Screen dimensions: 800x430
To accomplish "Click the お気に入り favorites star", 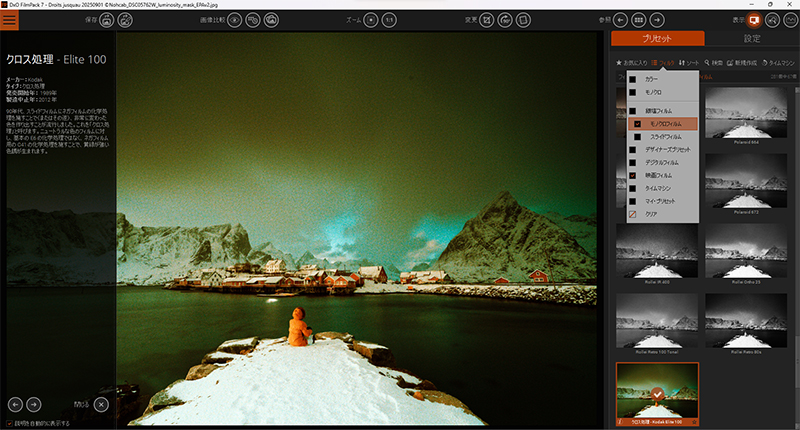I will tap(632, 63).
